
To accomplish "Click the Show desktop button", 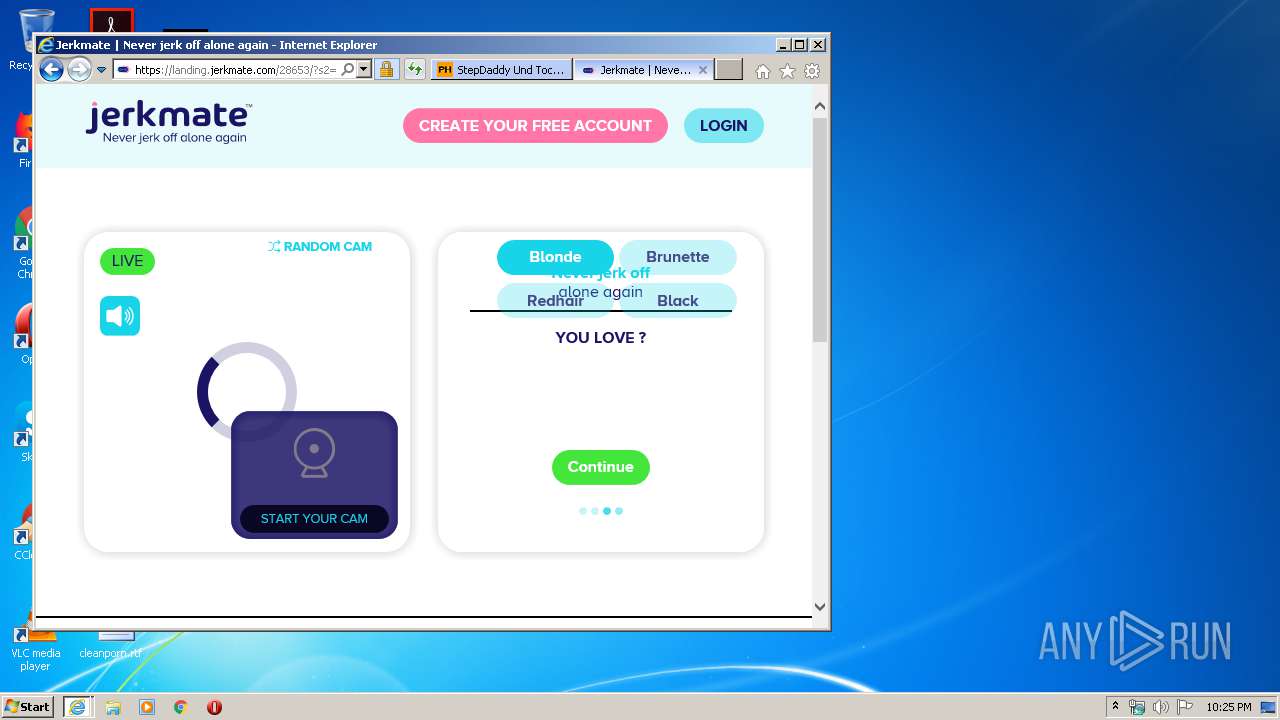I will point(1269,707).
